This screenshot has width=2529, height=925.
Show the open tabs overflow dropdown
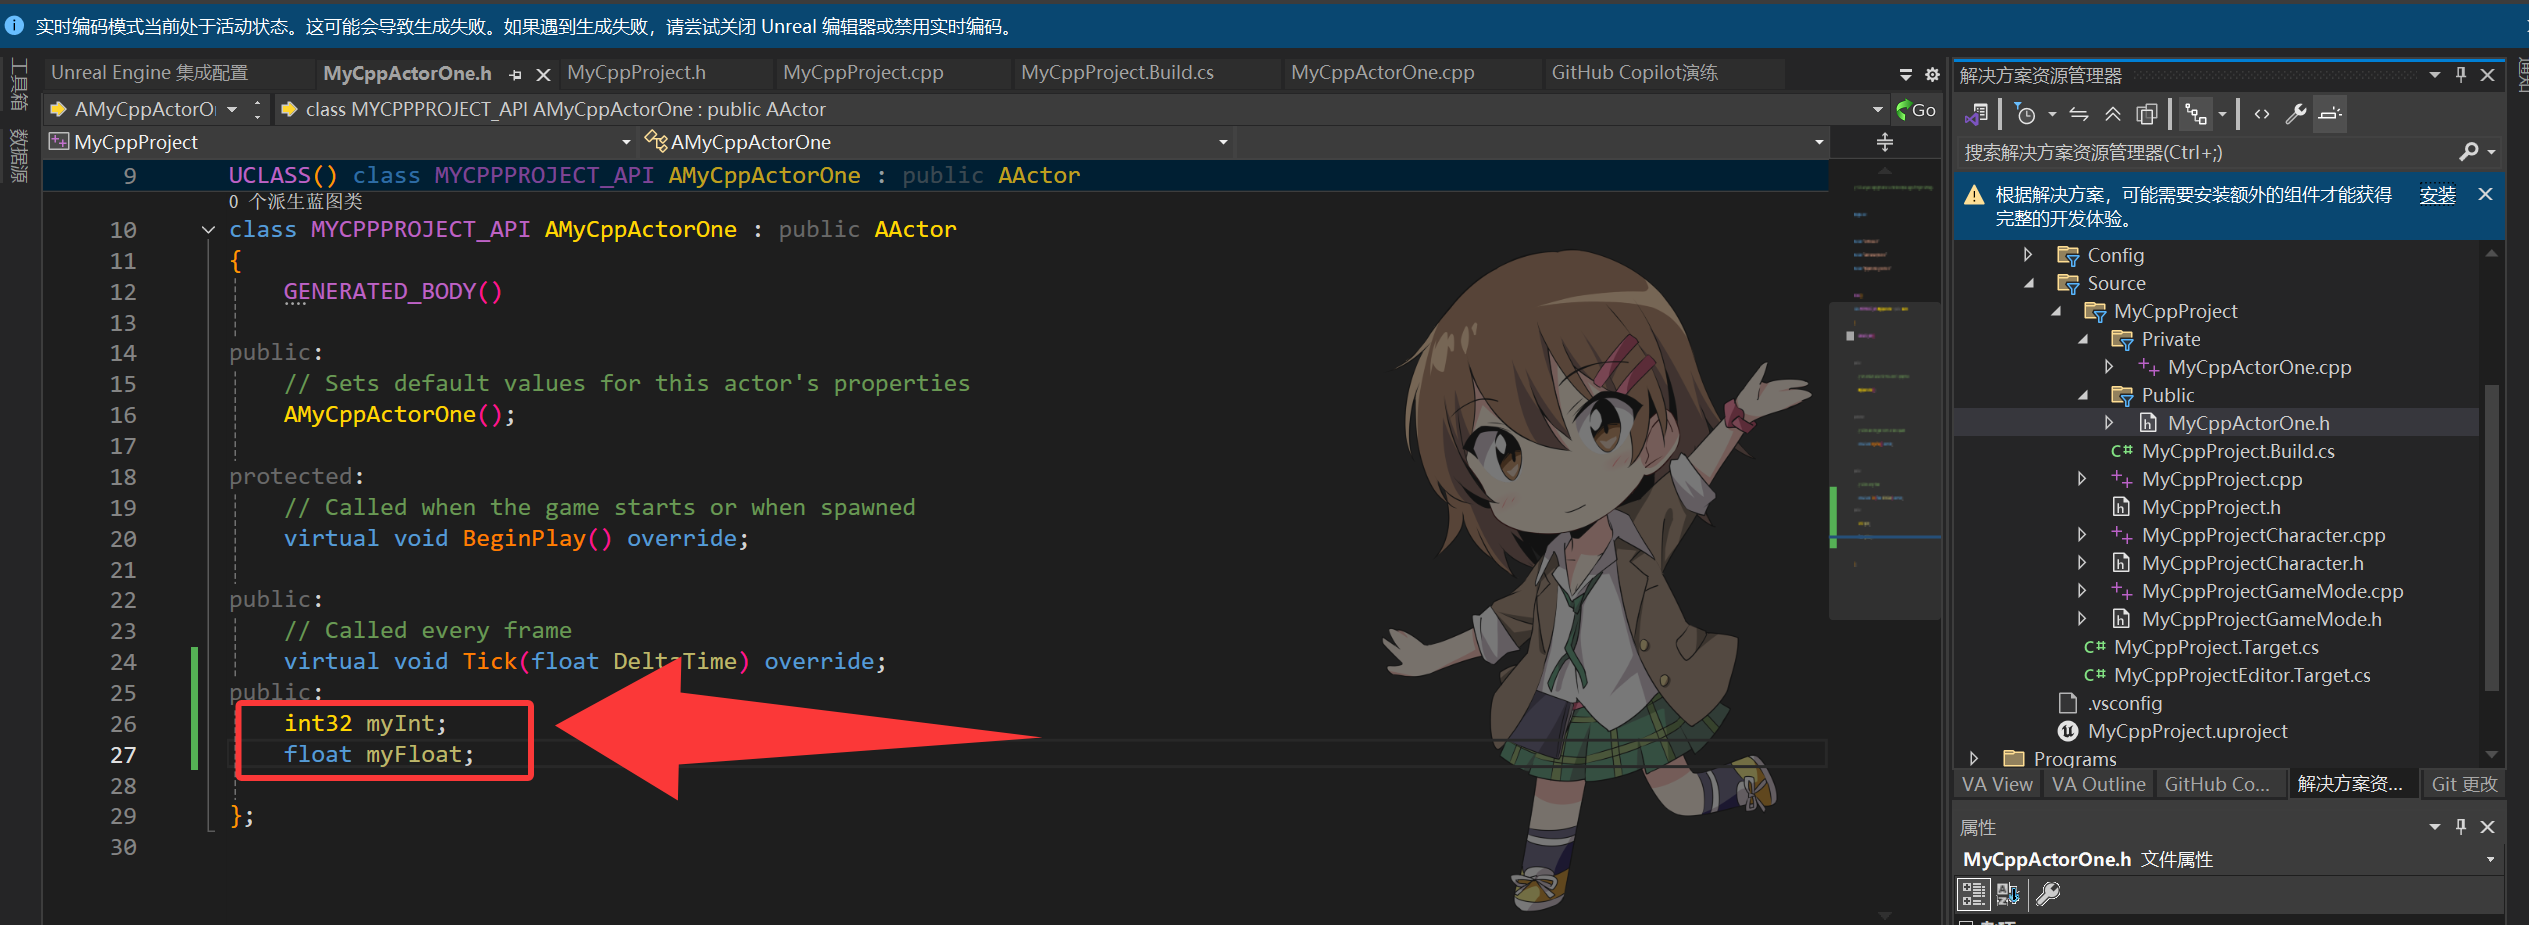pos(1906,75)
